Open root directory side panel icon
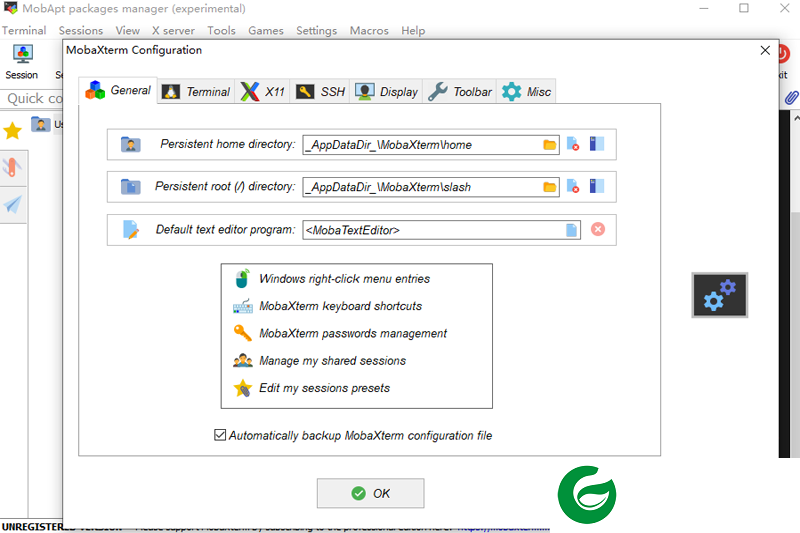The height and width of the screenshot is (533, 800). (x=596, y=186)
